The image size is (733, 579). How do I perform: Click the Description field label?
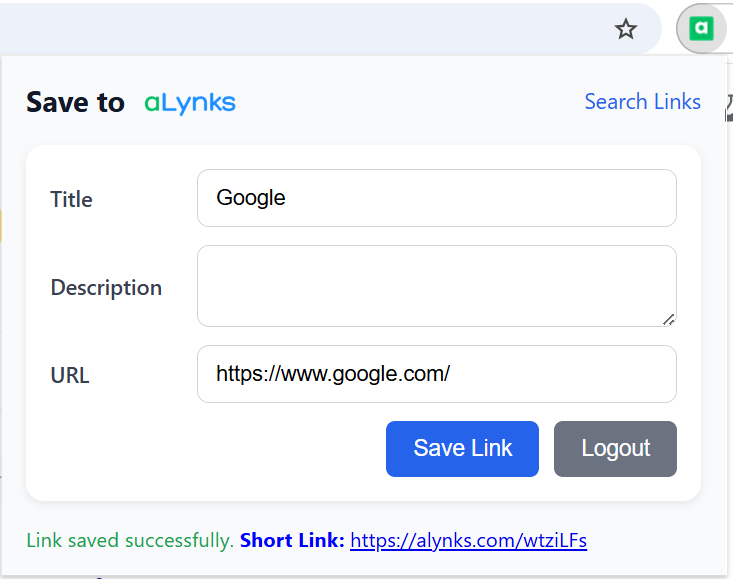106,288
